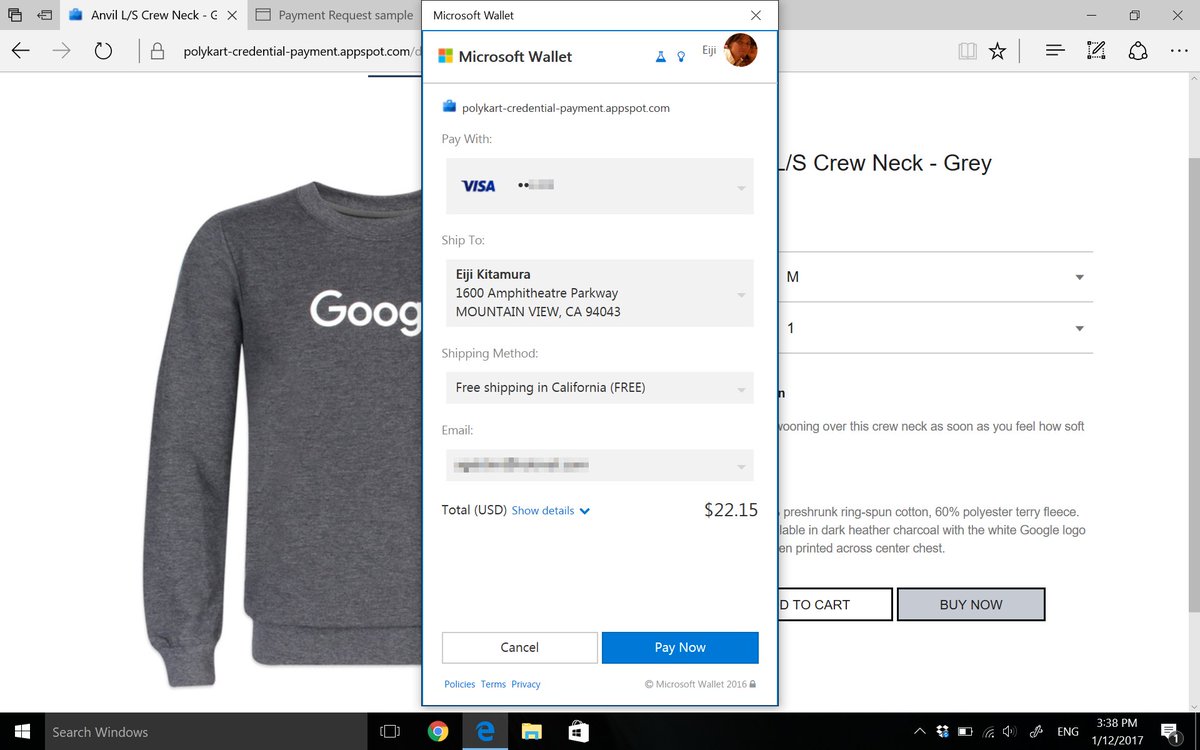
Task: Add page to favorites with star icon
Action: click(997, 51)
